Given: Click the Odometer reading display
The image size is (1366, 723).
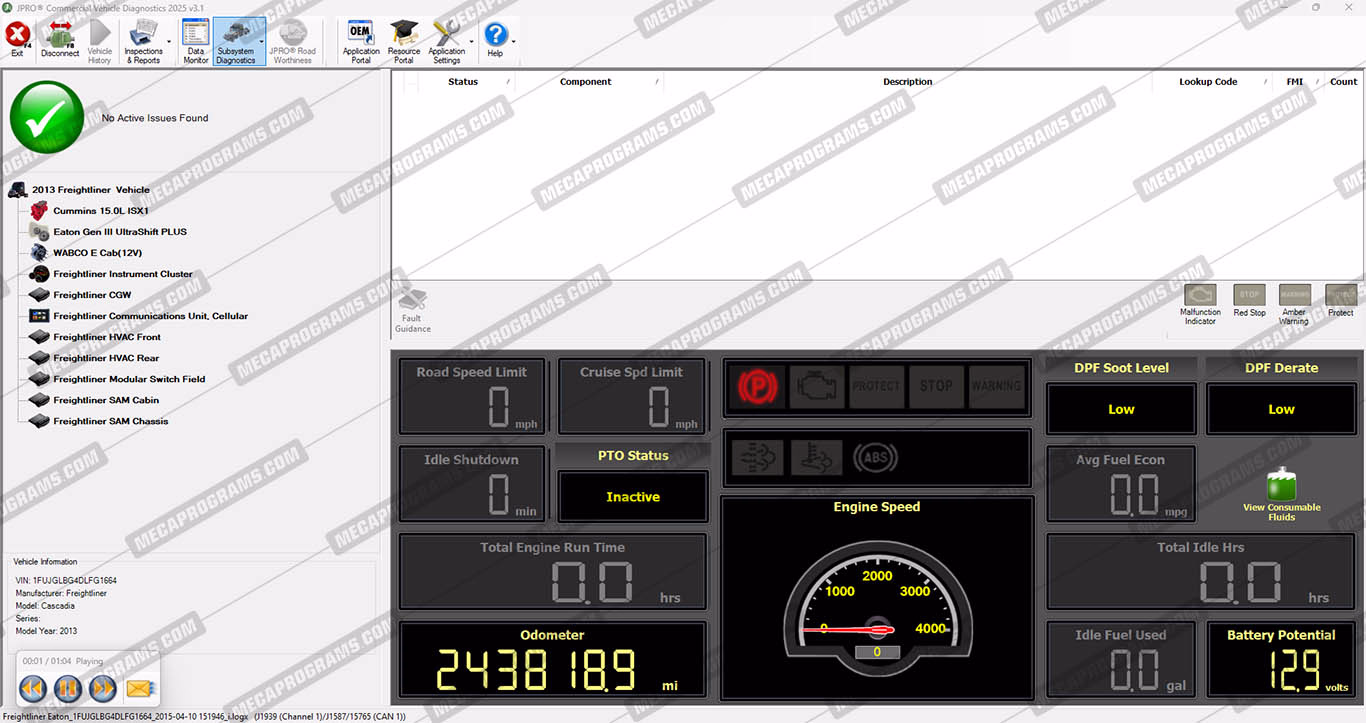Looking at the screenshot, I should [553, 660].
